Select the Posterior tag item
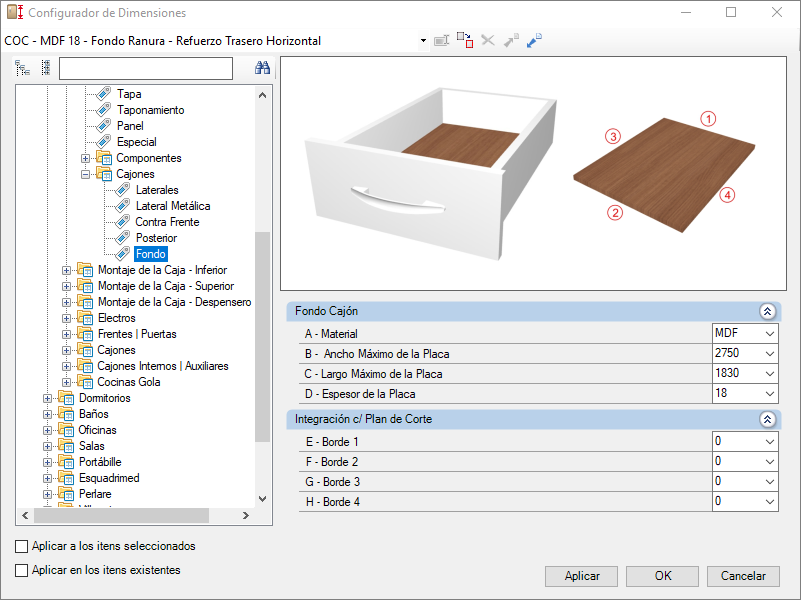801x600 pixels. (156, 238)
